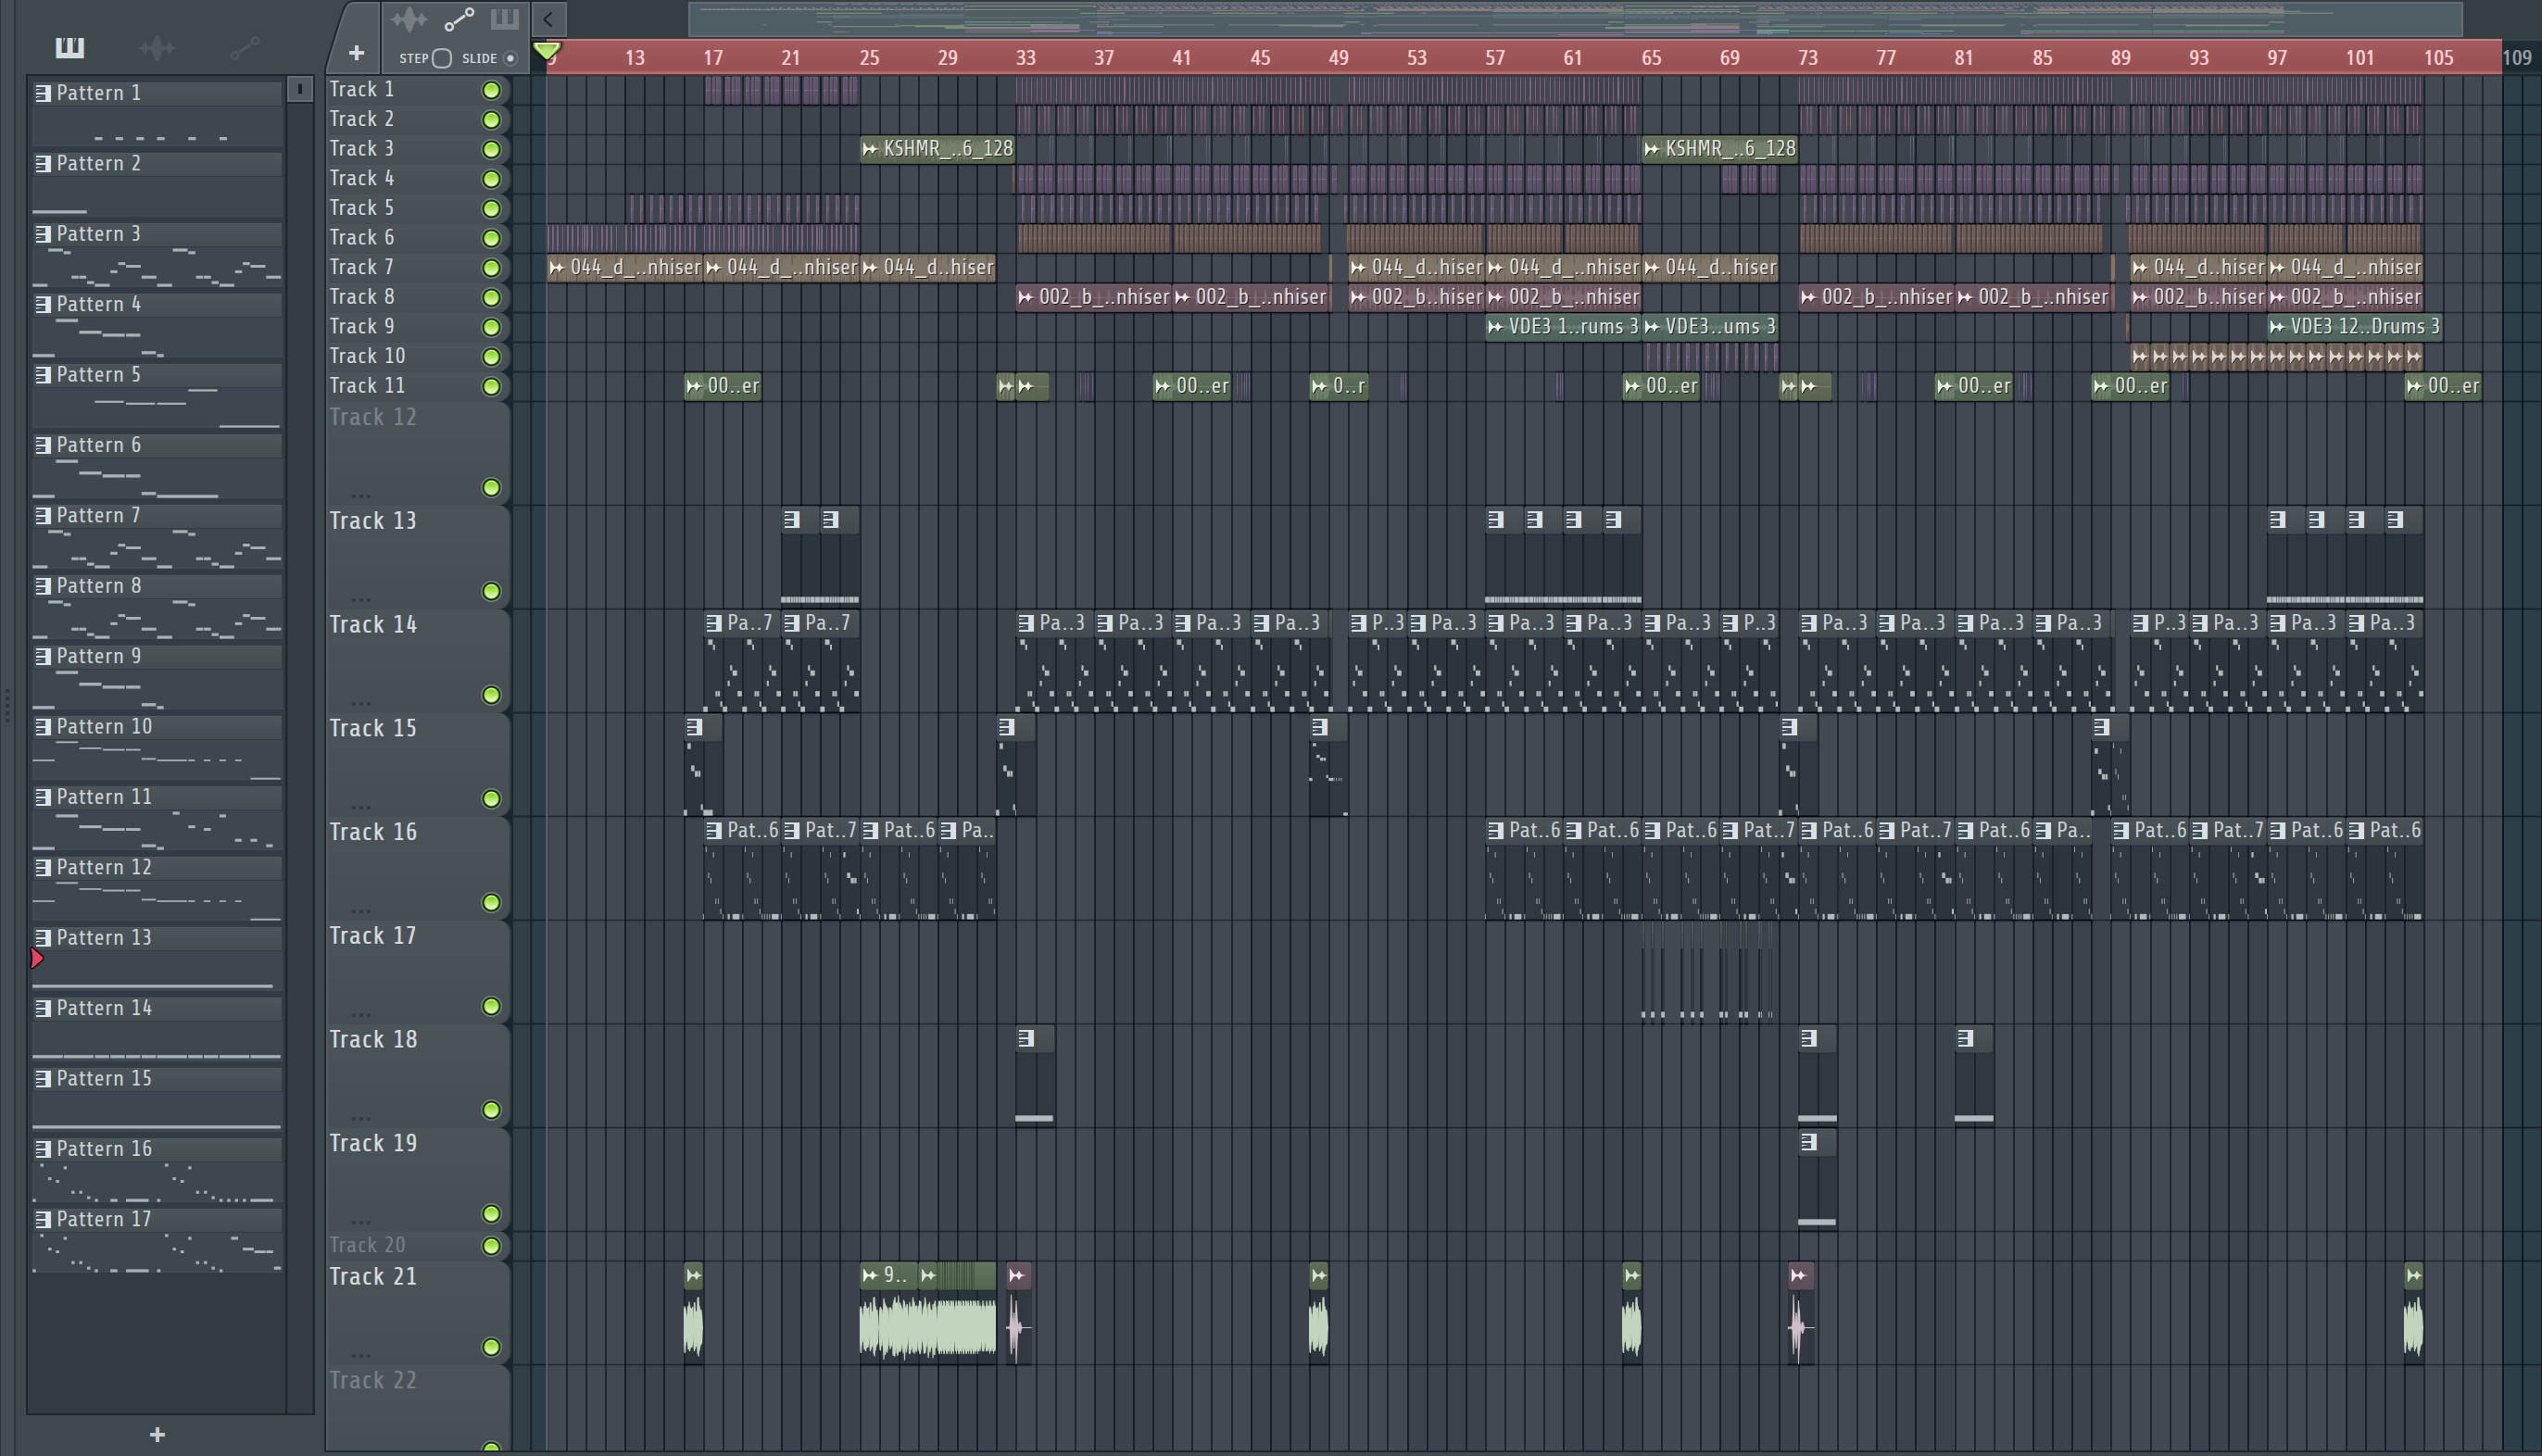
Task: Mute Track 14 with its green LED
Action: (491, 695)
